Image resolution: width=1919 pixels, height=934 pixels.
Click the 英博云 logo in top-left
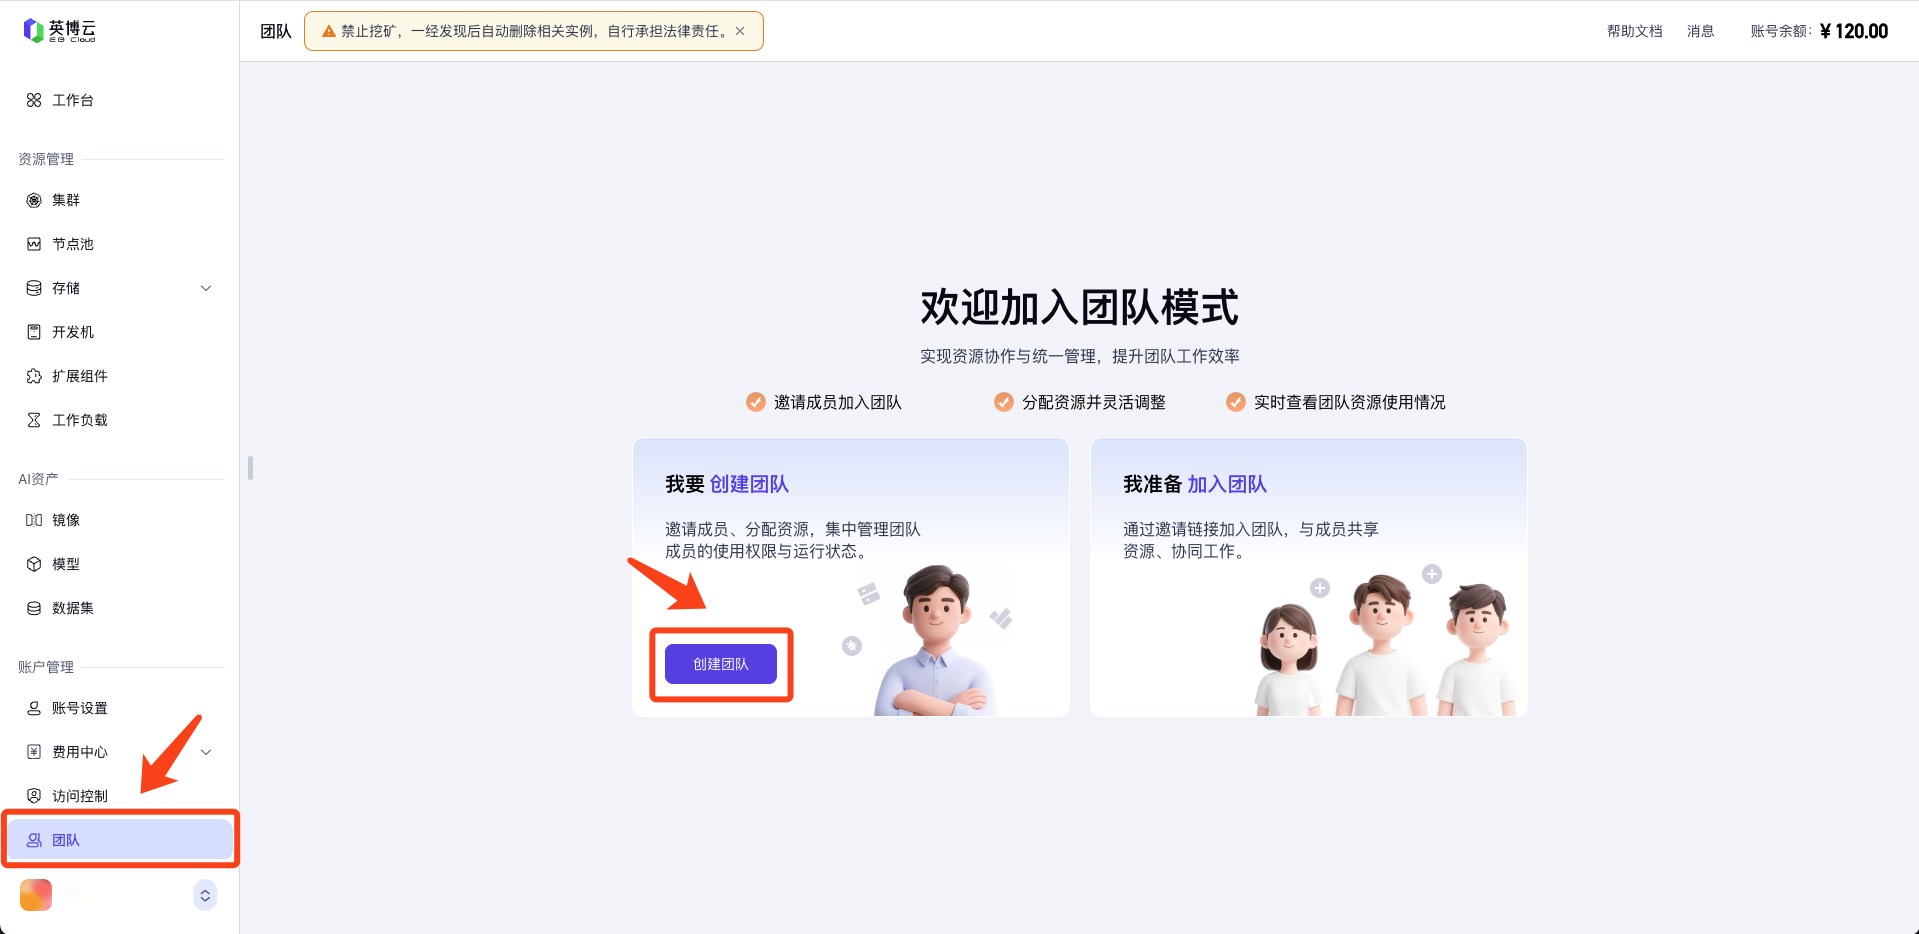pyautogui.click(x=60, y=31)
